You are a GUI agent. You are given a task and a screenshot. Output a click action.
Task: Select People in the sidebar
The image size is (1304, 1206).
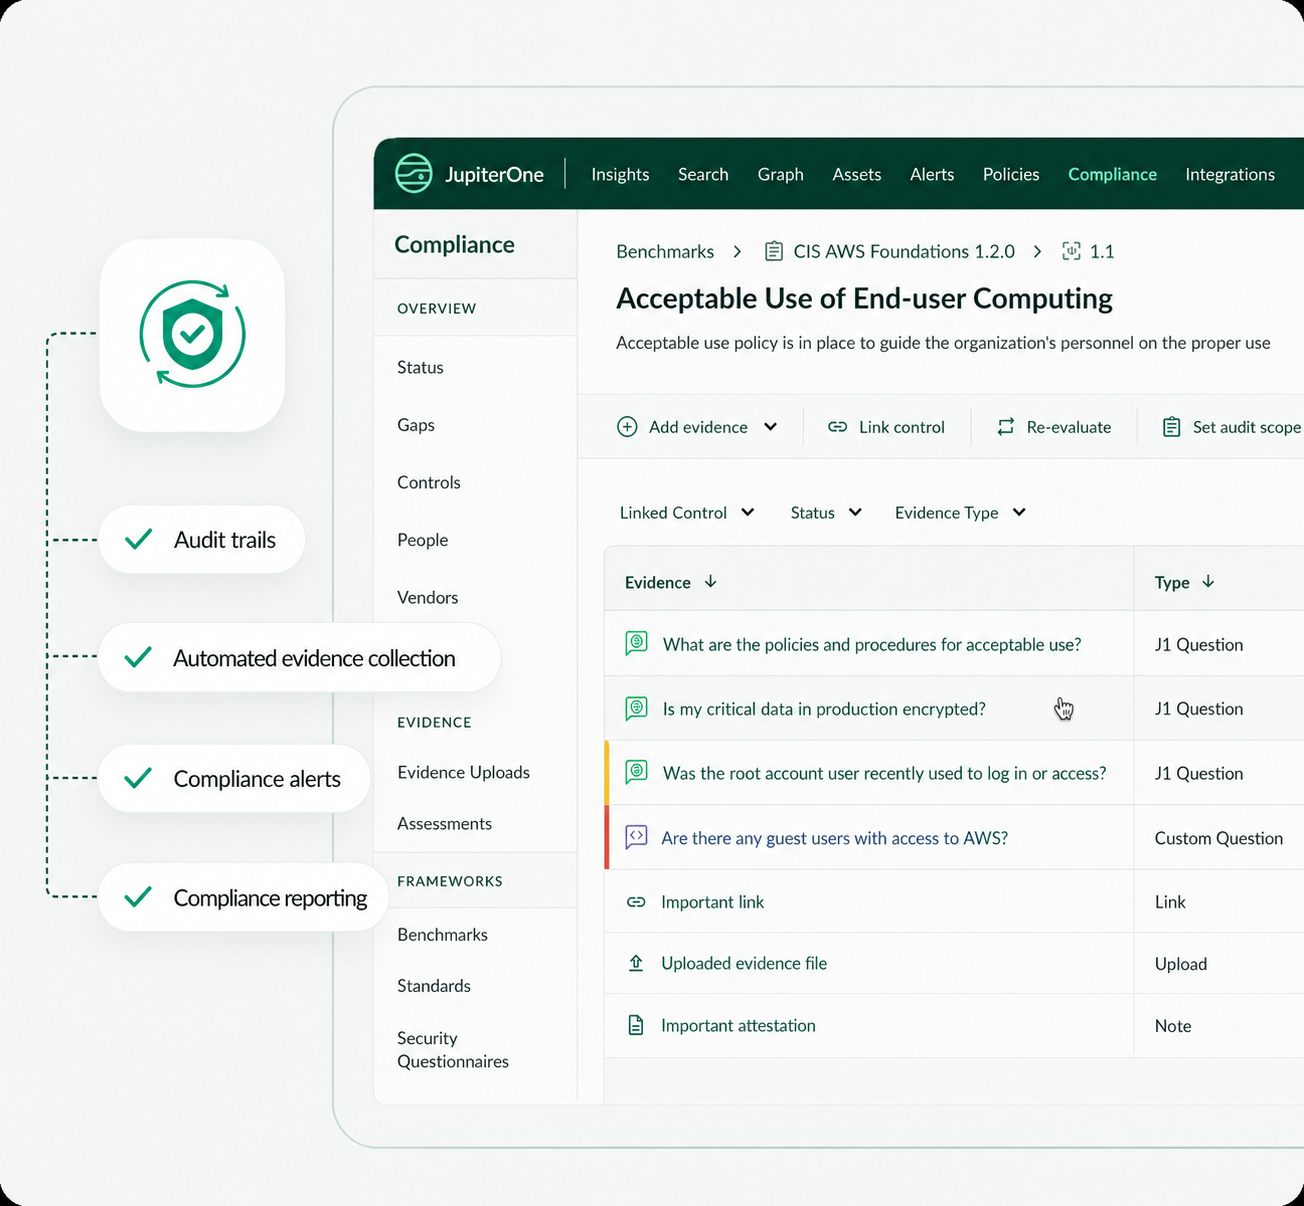pyautogui.click(x=422, y=540)
